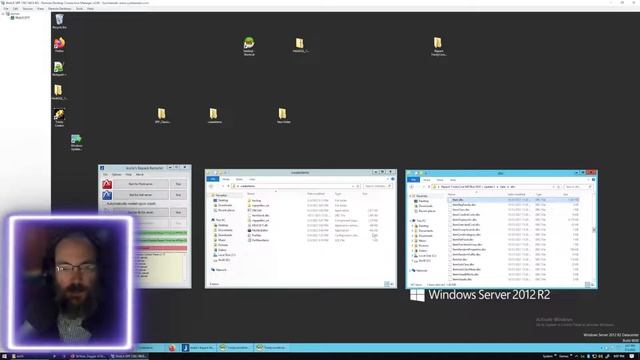Open View tab in inactive Explorer window
The width and height of the screenshot is (640, 360).
252,179
